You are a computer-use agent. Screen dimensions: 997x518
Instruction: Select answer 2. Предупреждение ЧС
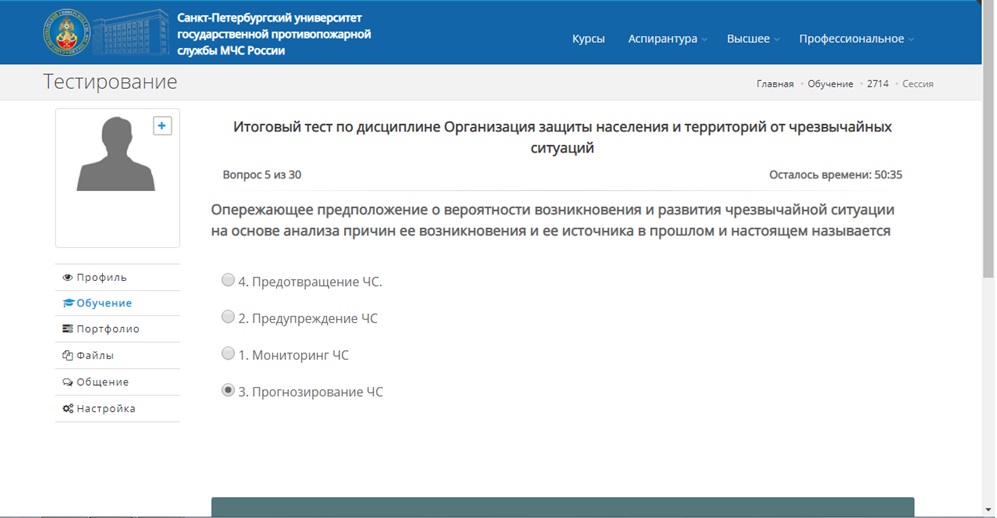tap(228, 318)
